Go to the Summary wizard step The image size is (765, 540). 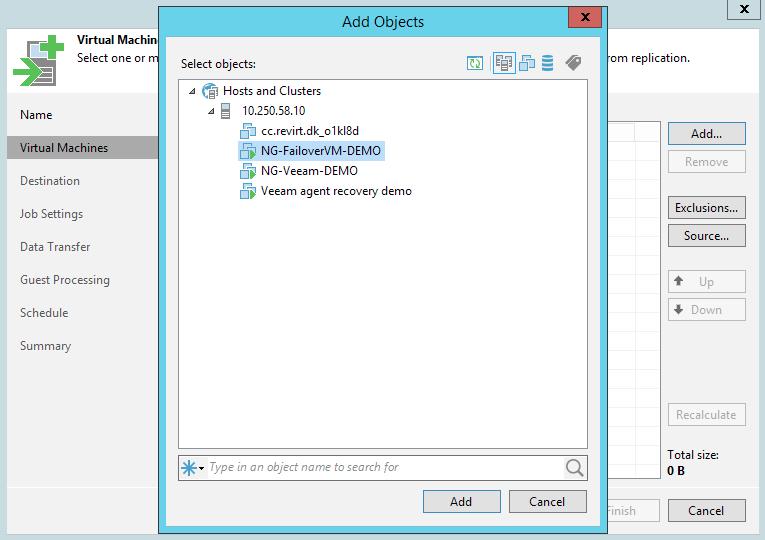click(x=45, y=346)
